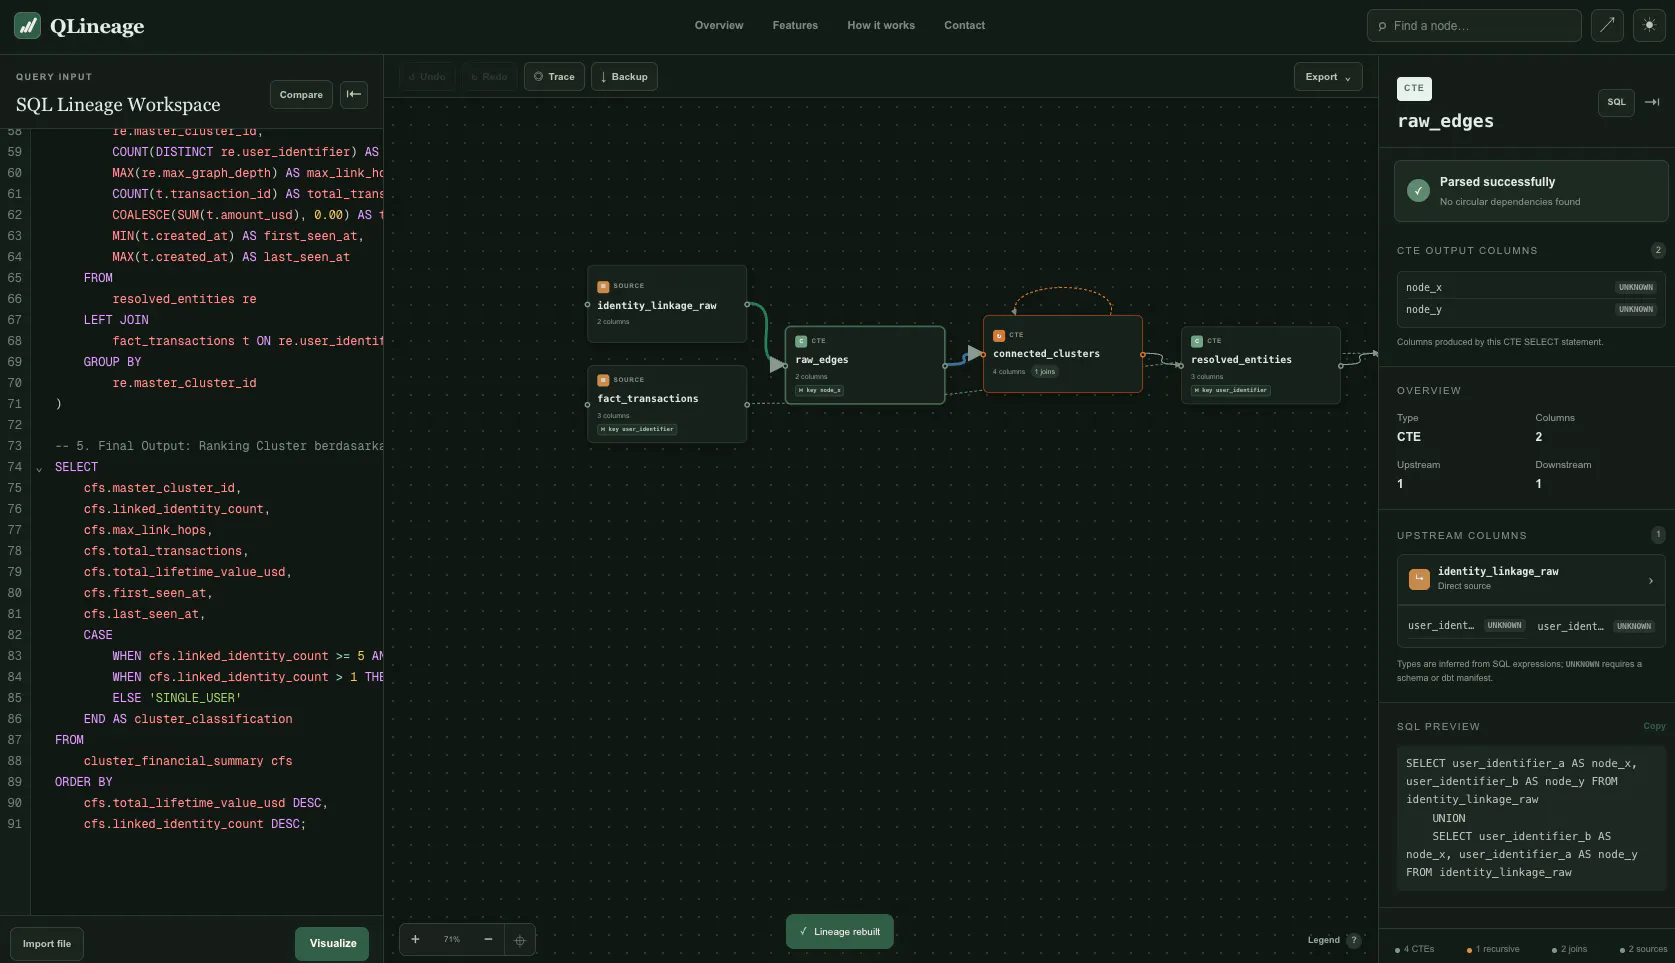Viewport: 1675px width, 963px height.
Task: Open the Features nav item
Action: [x=795, y=26]
